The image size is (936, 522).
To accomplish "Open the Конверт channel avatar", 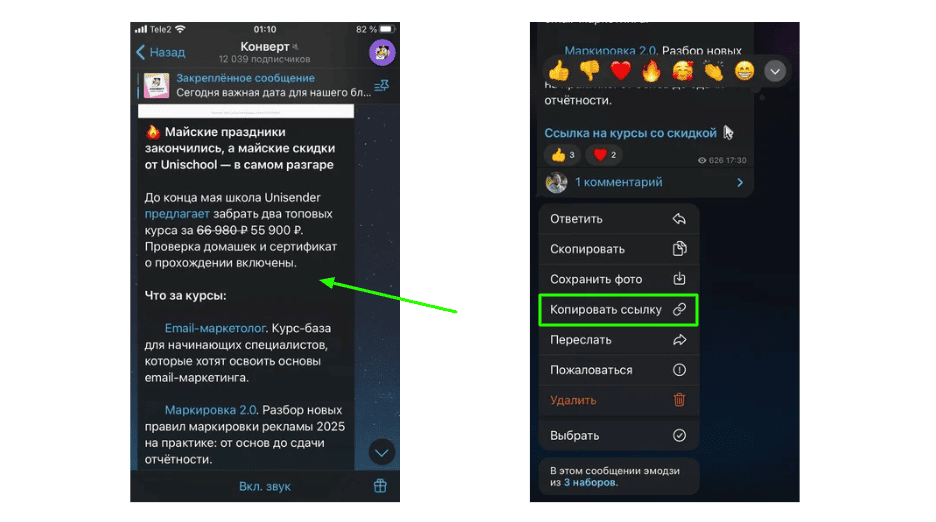I will pyautogui.click(x=382, y=53).
